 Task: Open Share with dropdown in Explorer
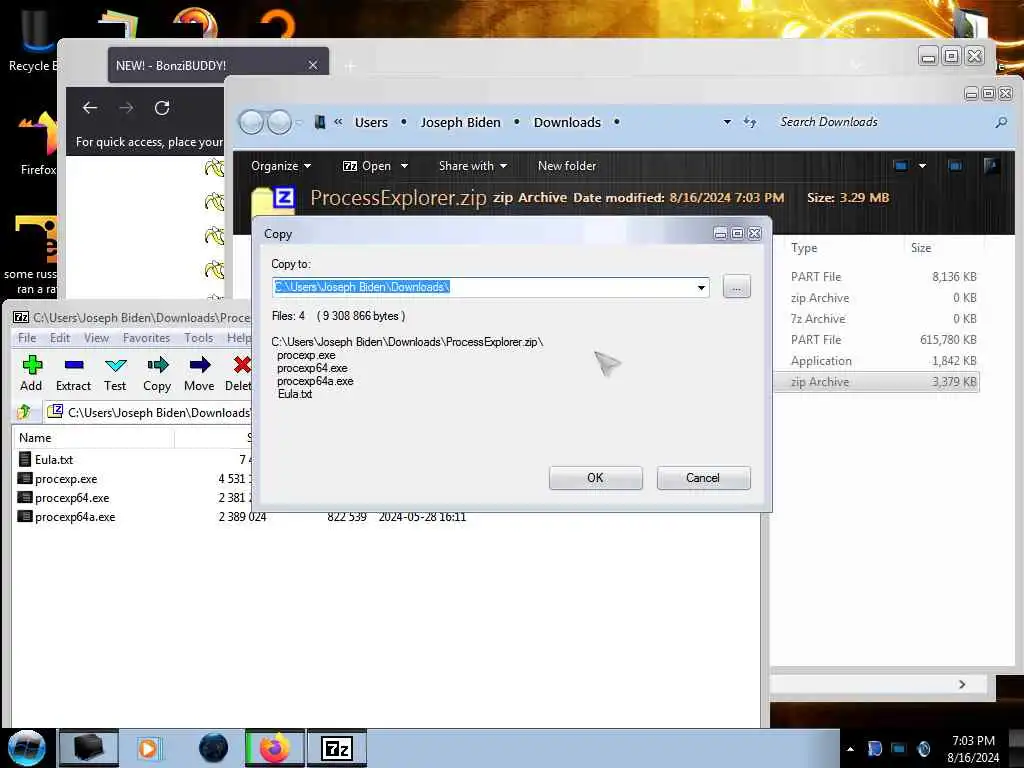(x=473, y=166)
